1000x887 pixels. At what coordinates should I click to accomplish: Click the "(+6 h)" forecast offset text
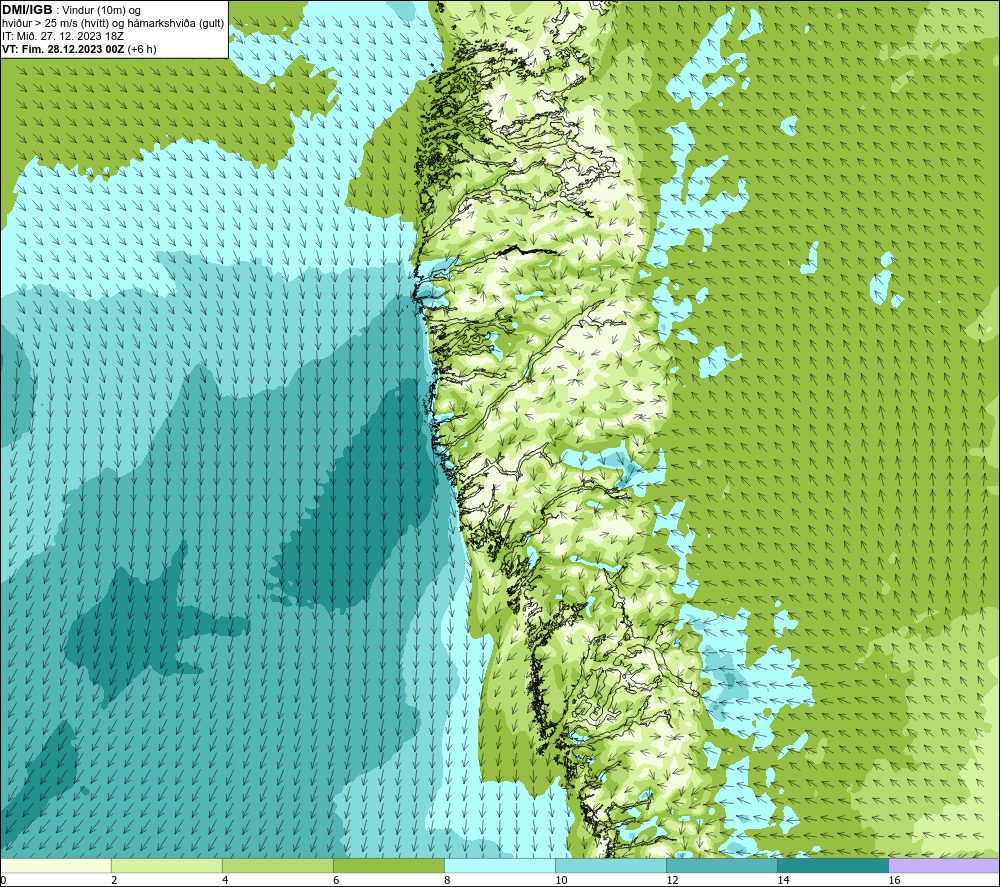(142, 49)
